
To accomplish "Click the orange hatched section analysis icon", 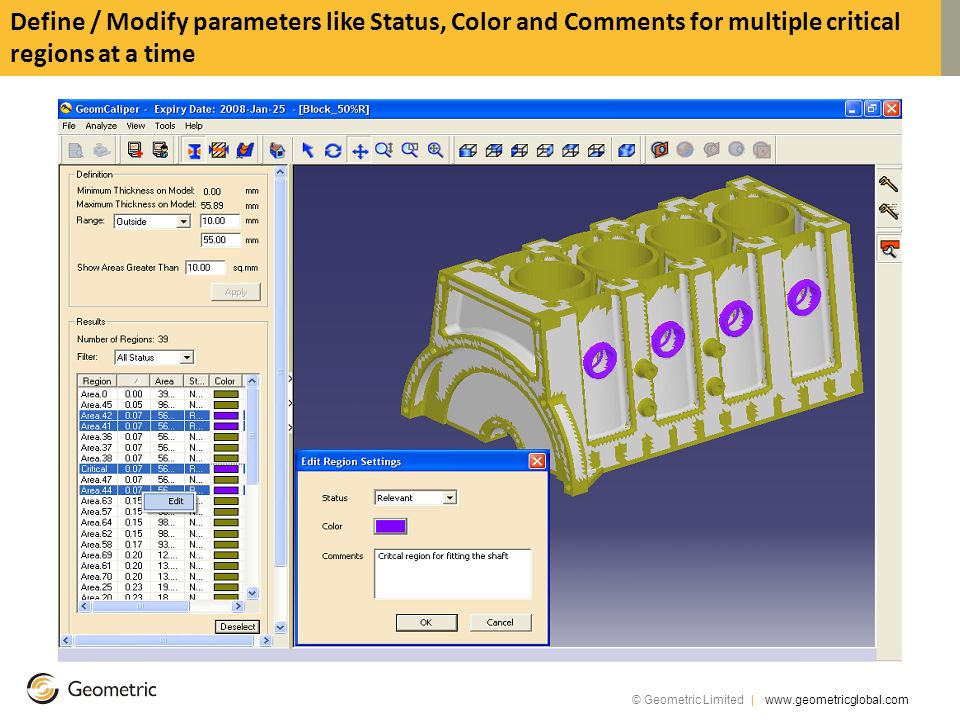I will (x=219, y=150).
